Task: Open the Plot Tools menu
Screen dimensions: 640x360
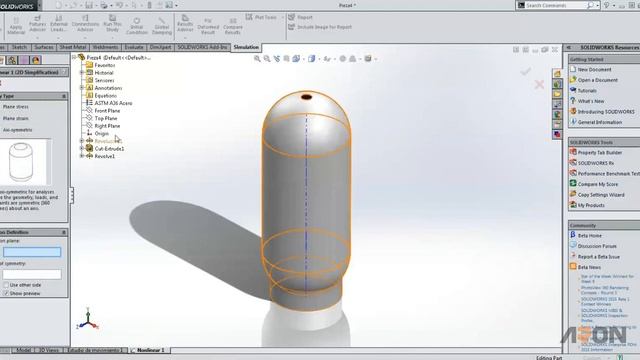Action: pos(264,17)
